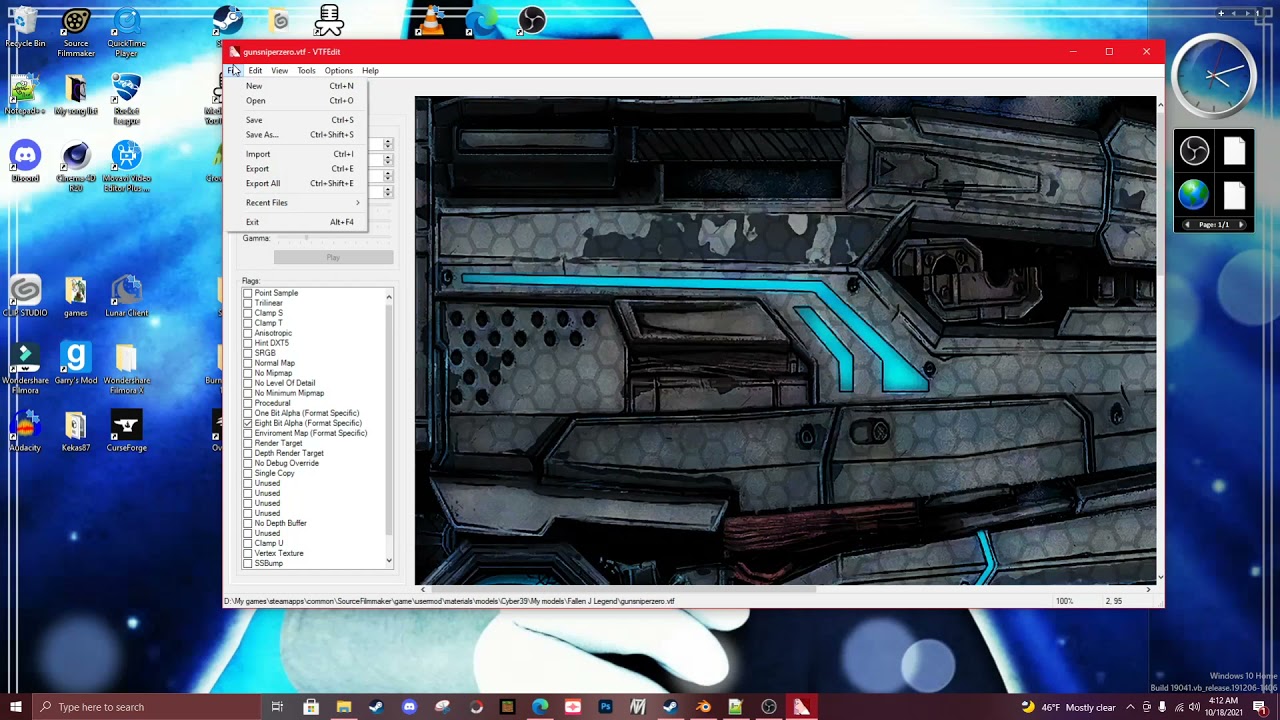Toggle the Clamp S flag
The image size is (1280, 720).
pyautogui.click(x=248, y=313)
